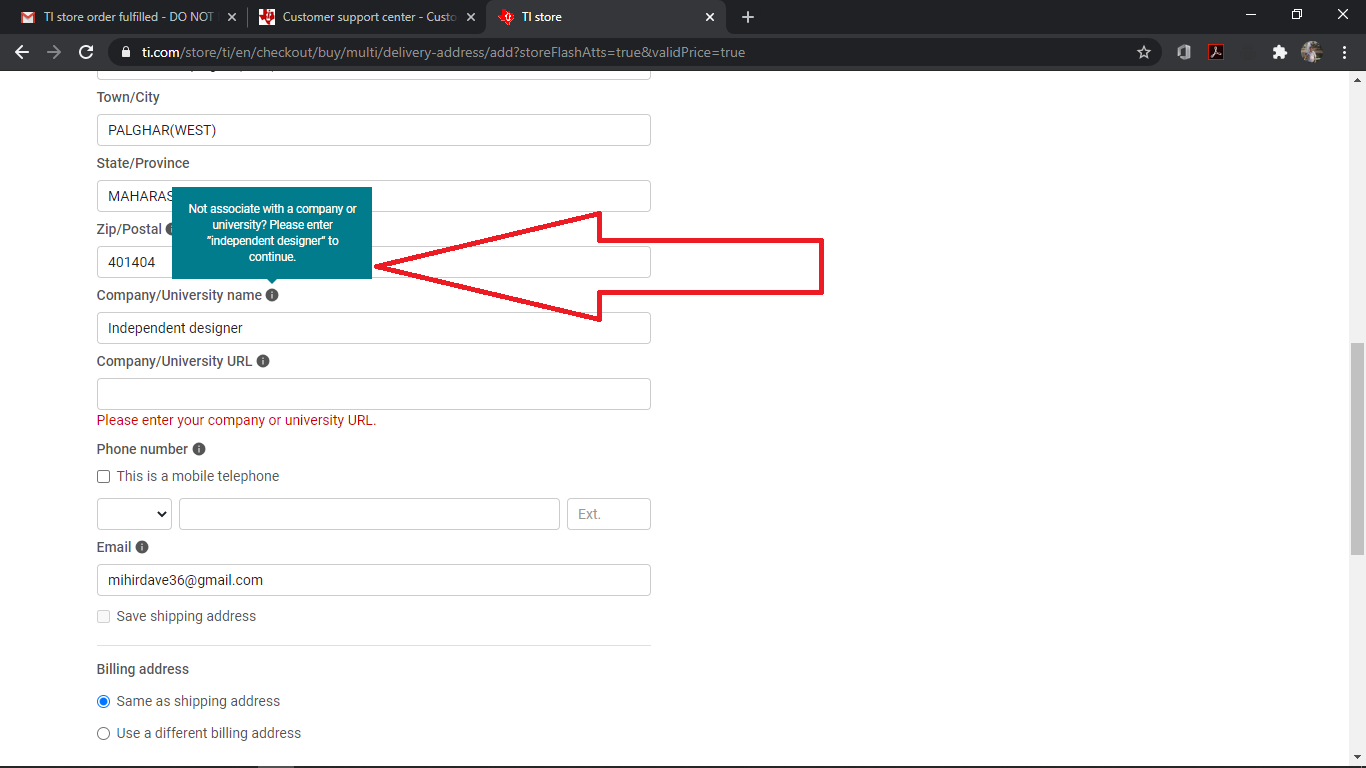
Task: Close the TI store tab
Action: click(710, 17)
